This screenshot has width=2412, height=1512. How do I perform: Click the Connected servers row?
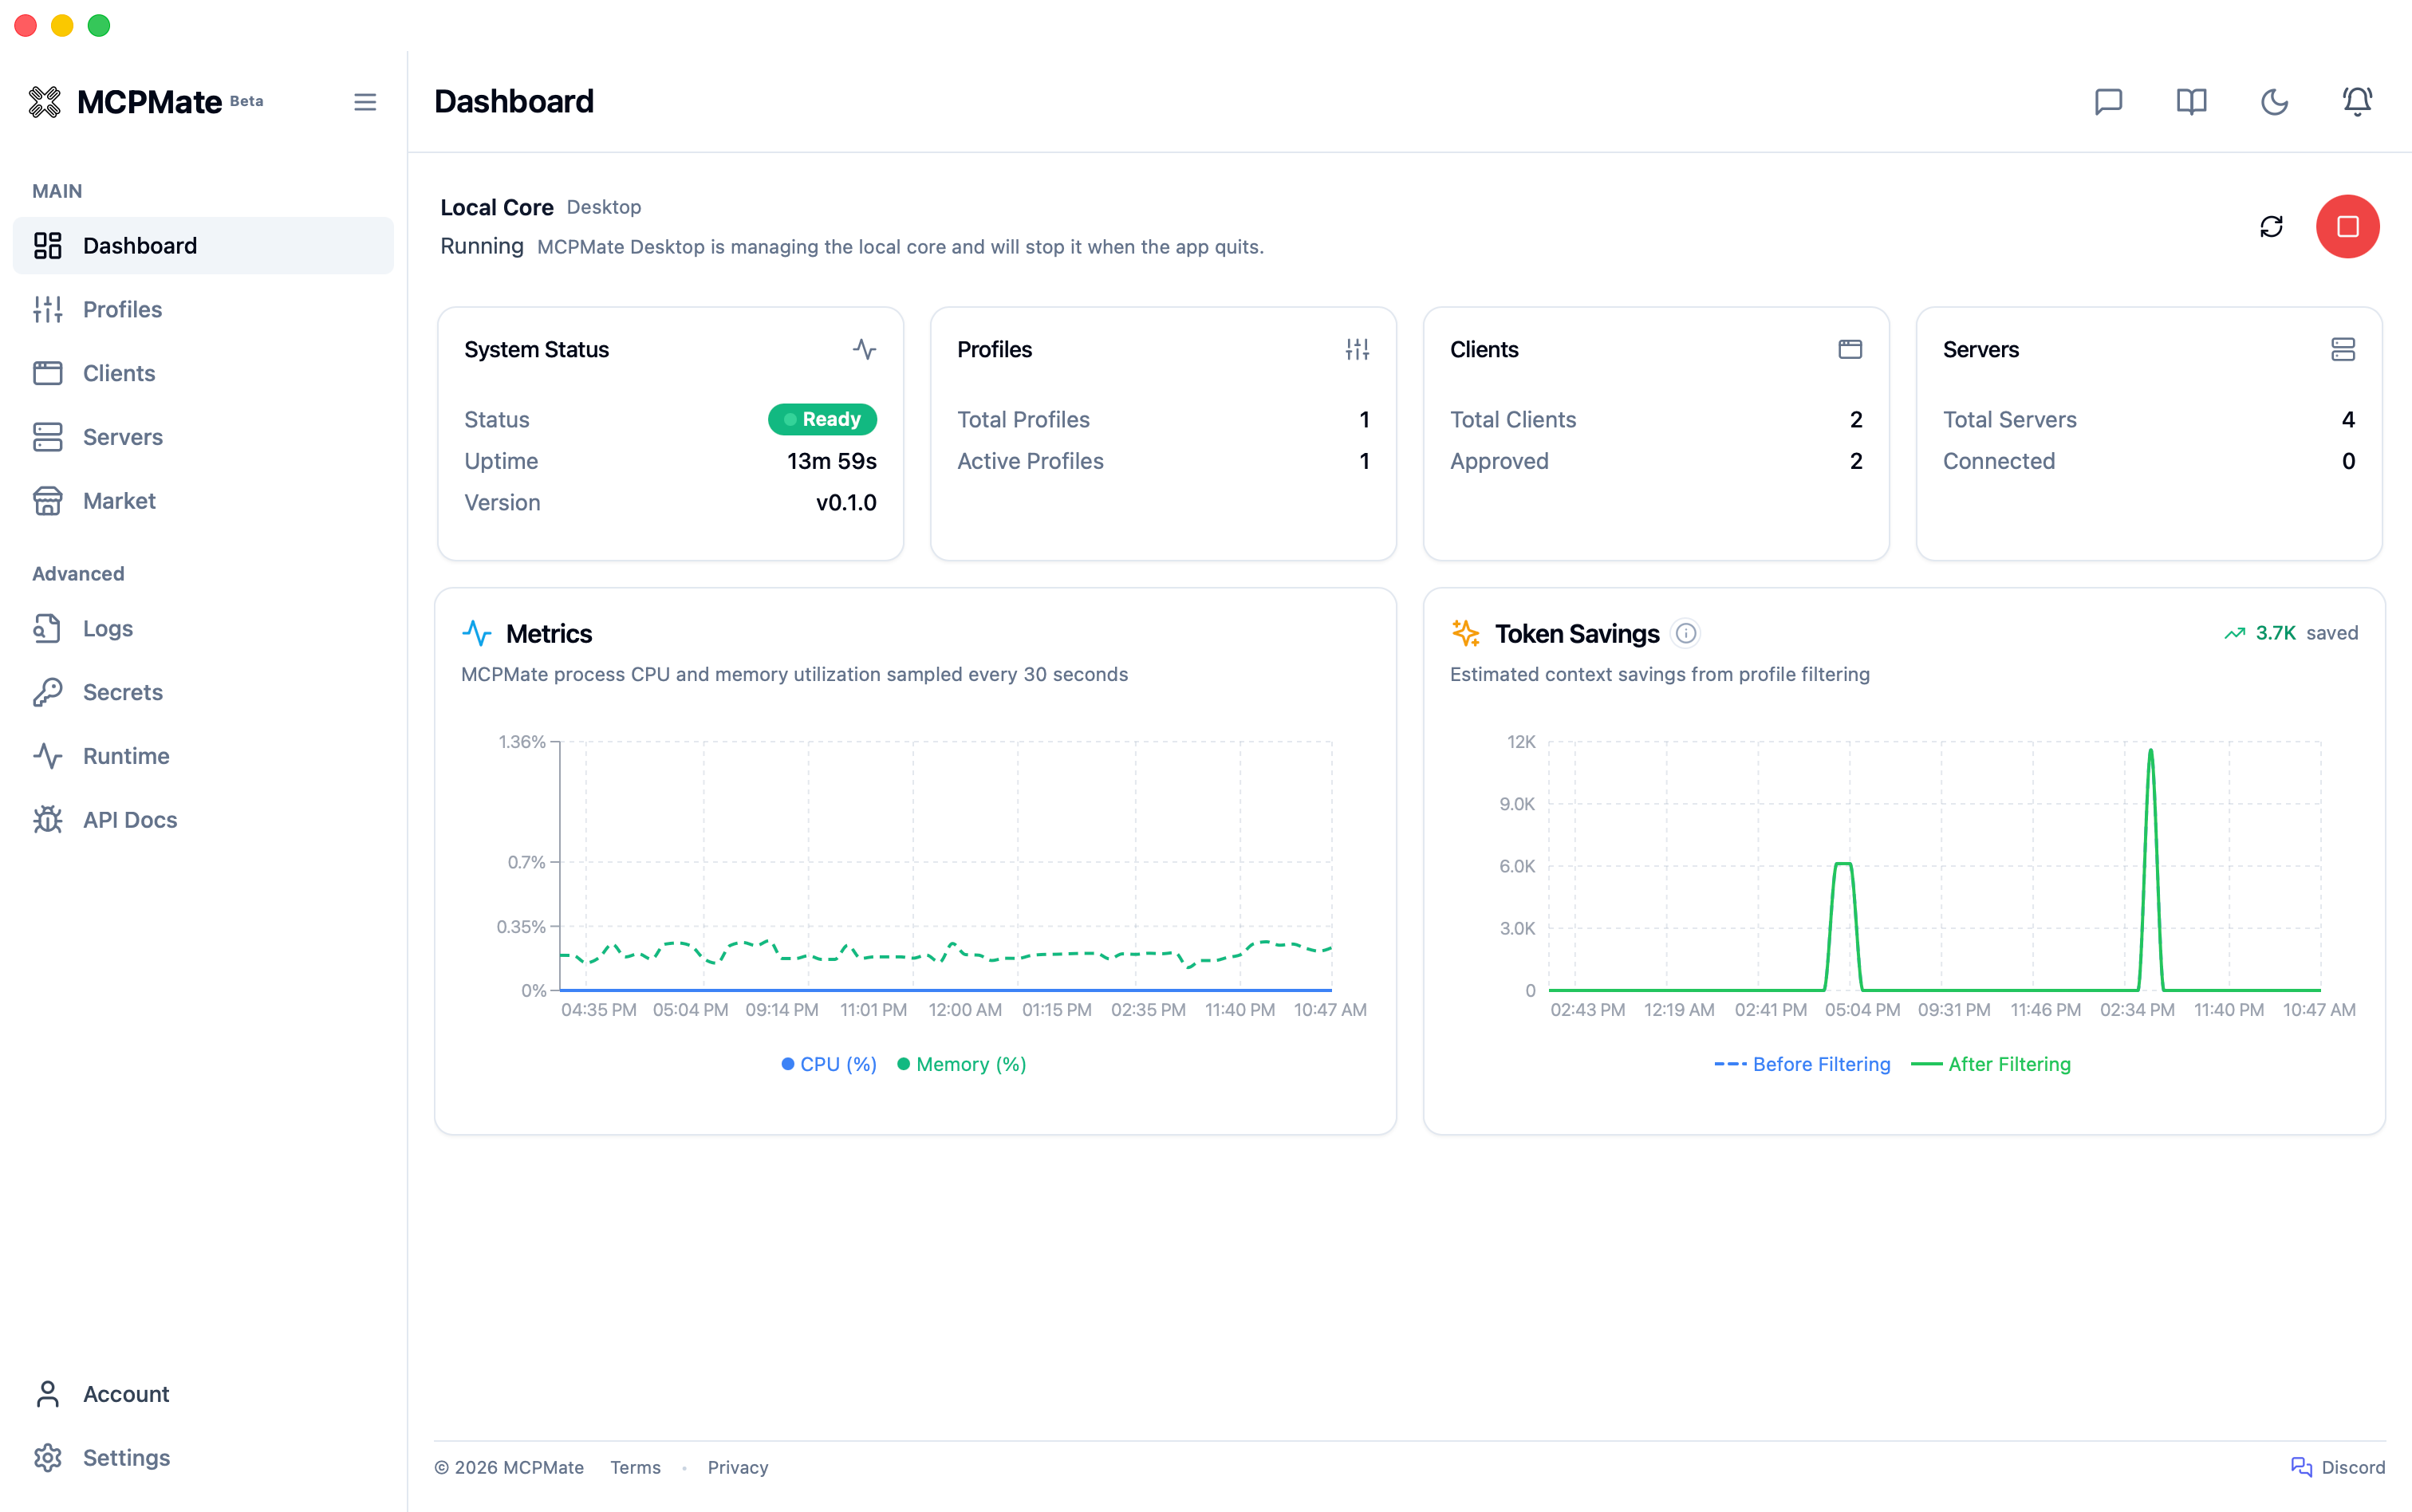tap(2149, 461)
